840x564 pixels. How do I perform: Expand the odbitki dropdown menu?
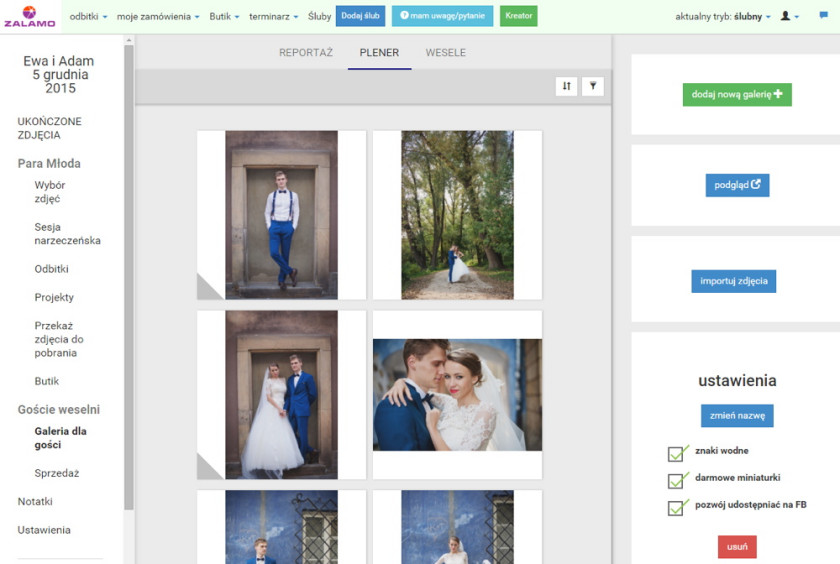(88, 17)
